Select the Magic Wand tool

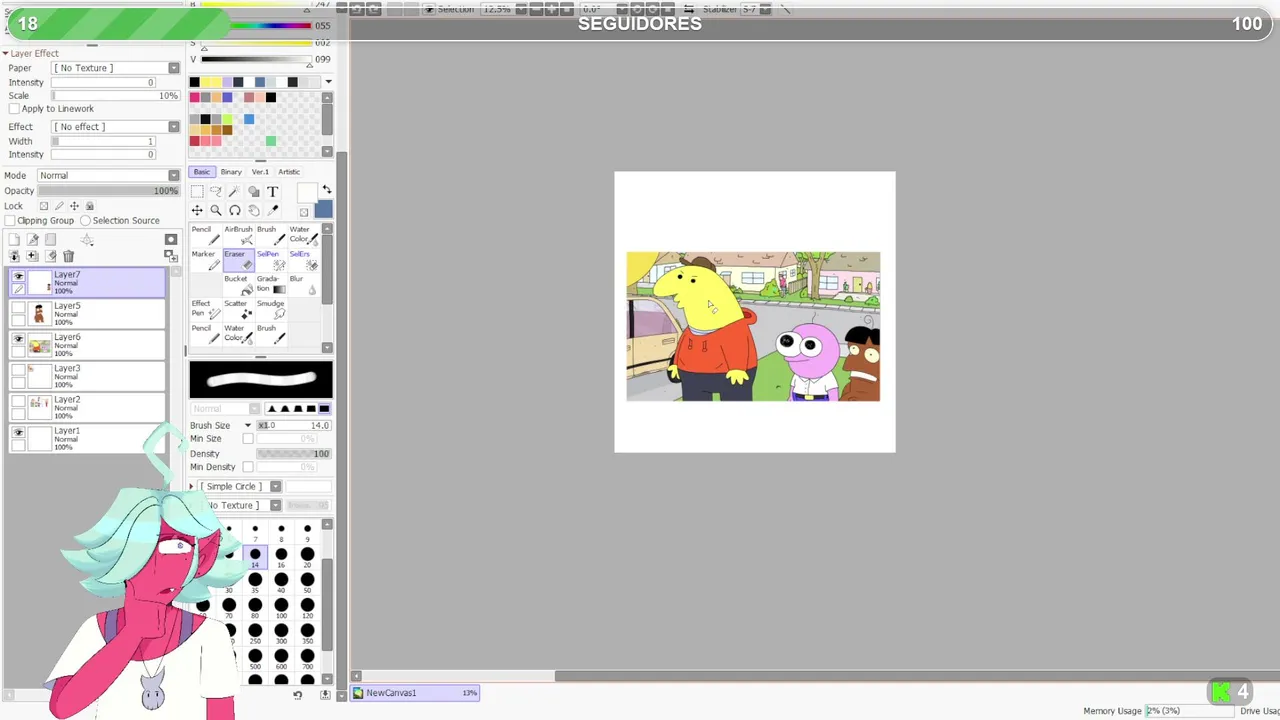pos(234,191)
